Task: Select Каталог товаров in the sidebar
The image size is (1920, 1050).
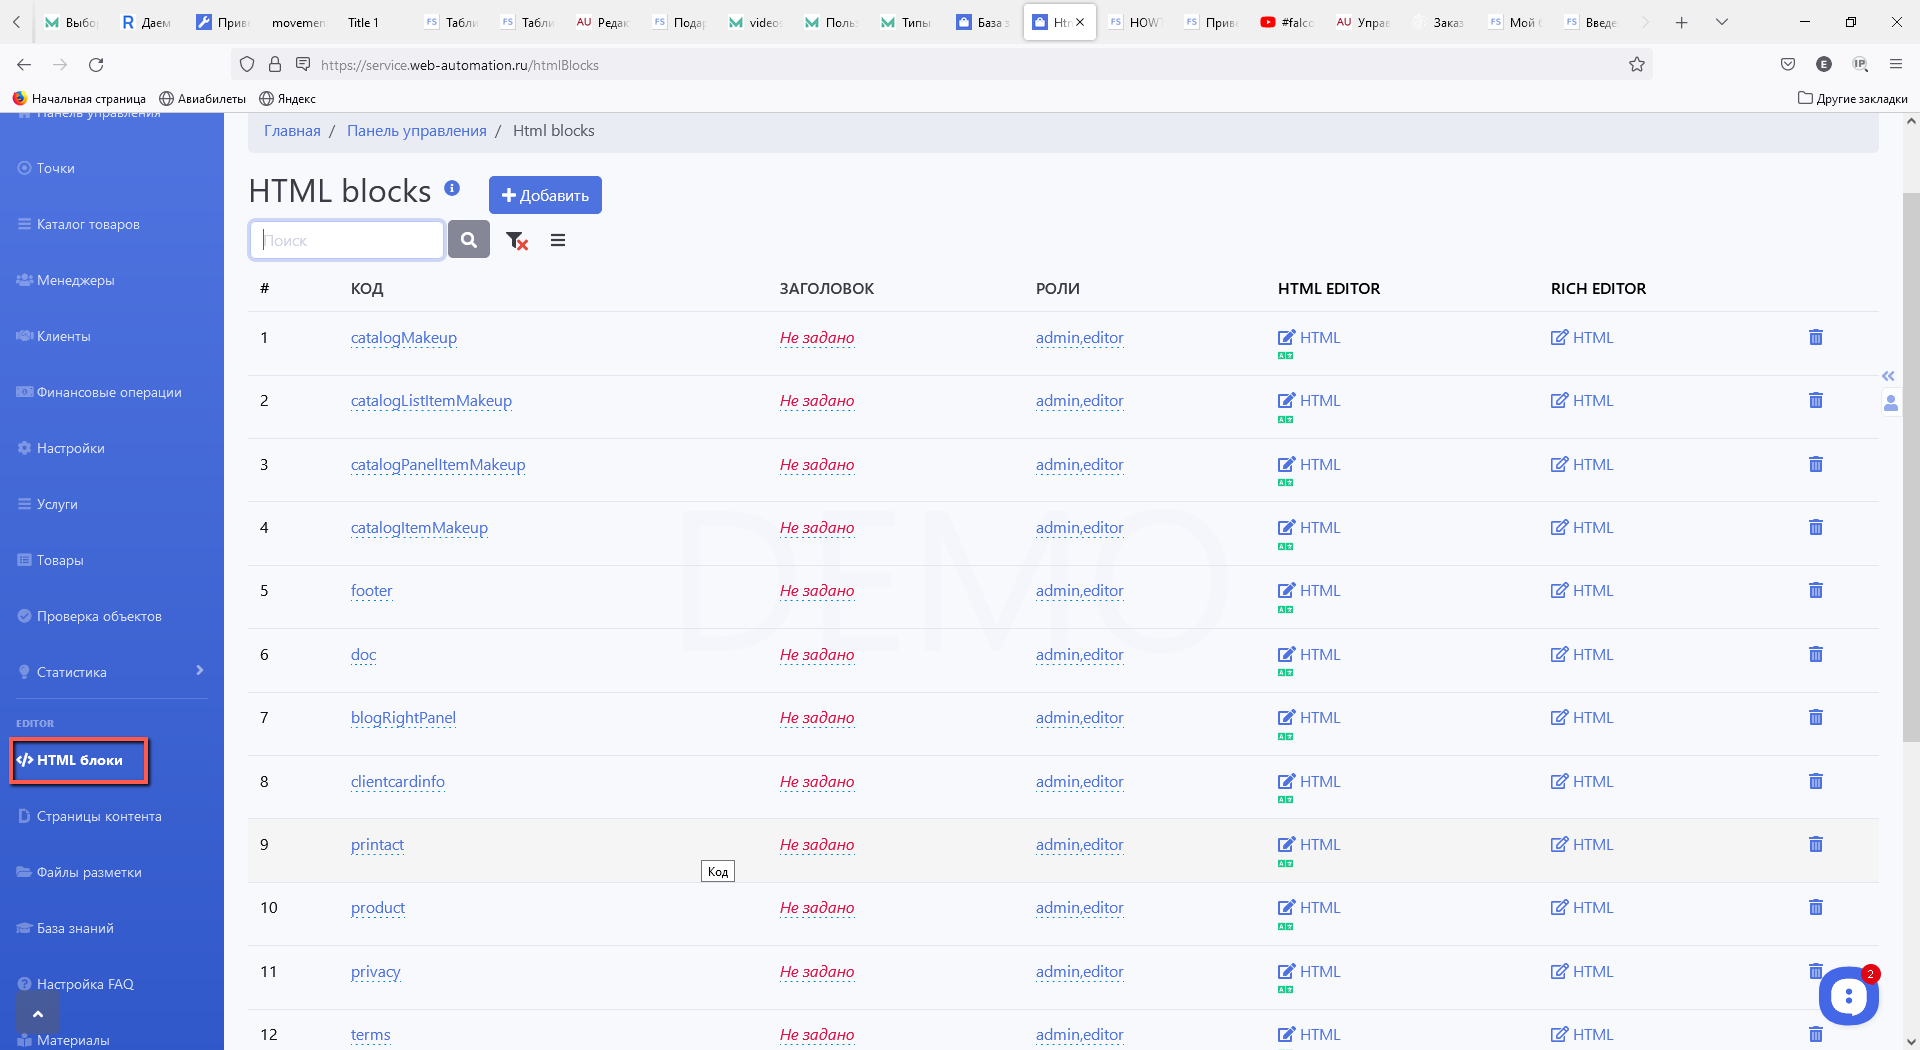Action: pyautogui.click(x=88, y=224)
